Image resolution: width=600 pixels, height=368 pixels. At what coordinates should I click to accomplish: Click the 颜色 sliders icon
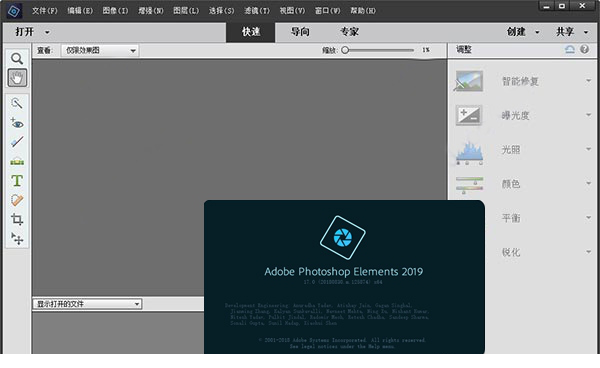pyautogui.click(x=469, y=185)
